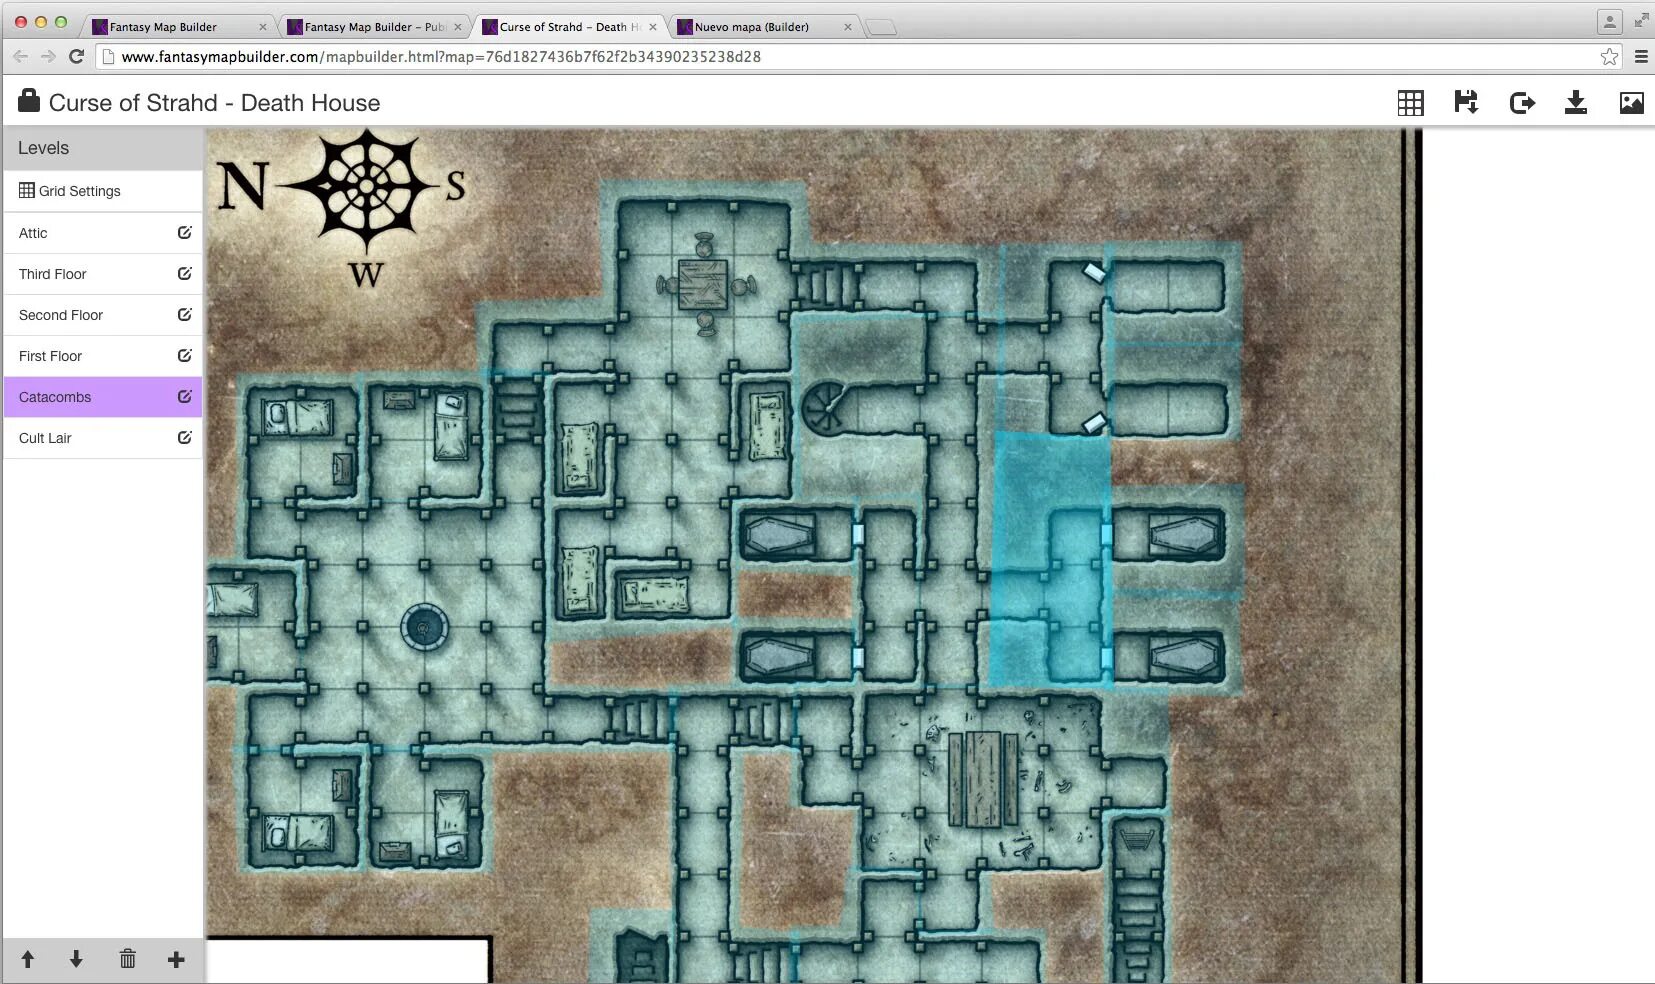Click the export arrow icon in toolbar
The width and height of the screenshot is (1655, 984).
click(1522, 102)
